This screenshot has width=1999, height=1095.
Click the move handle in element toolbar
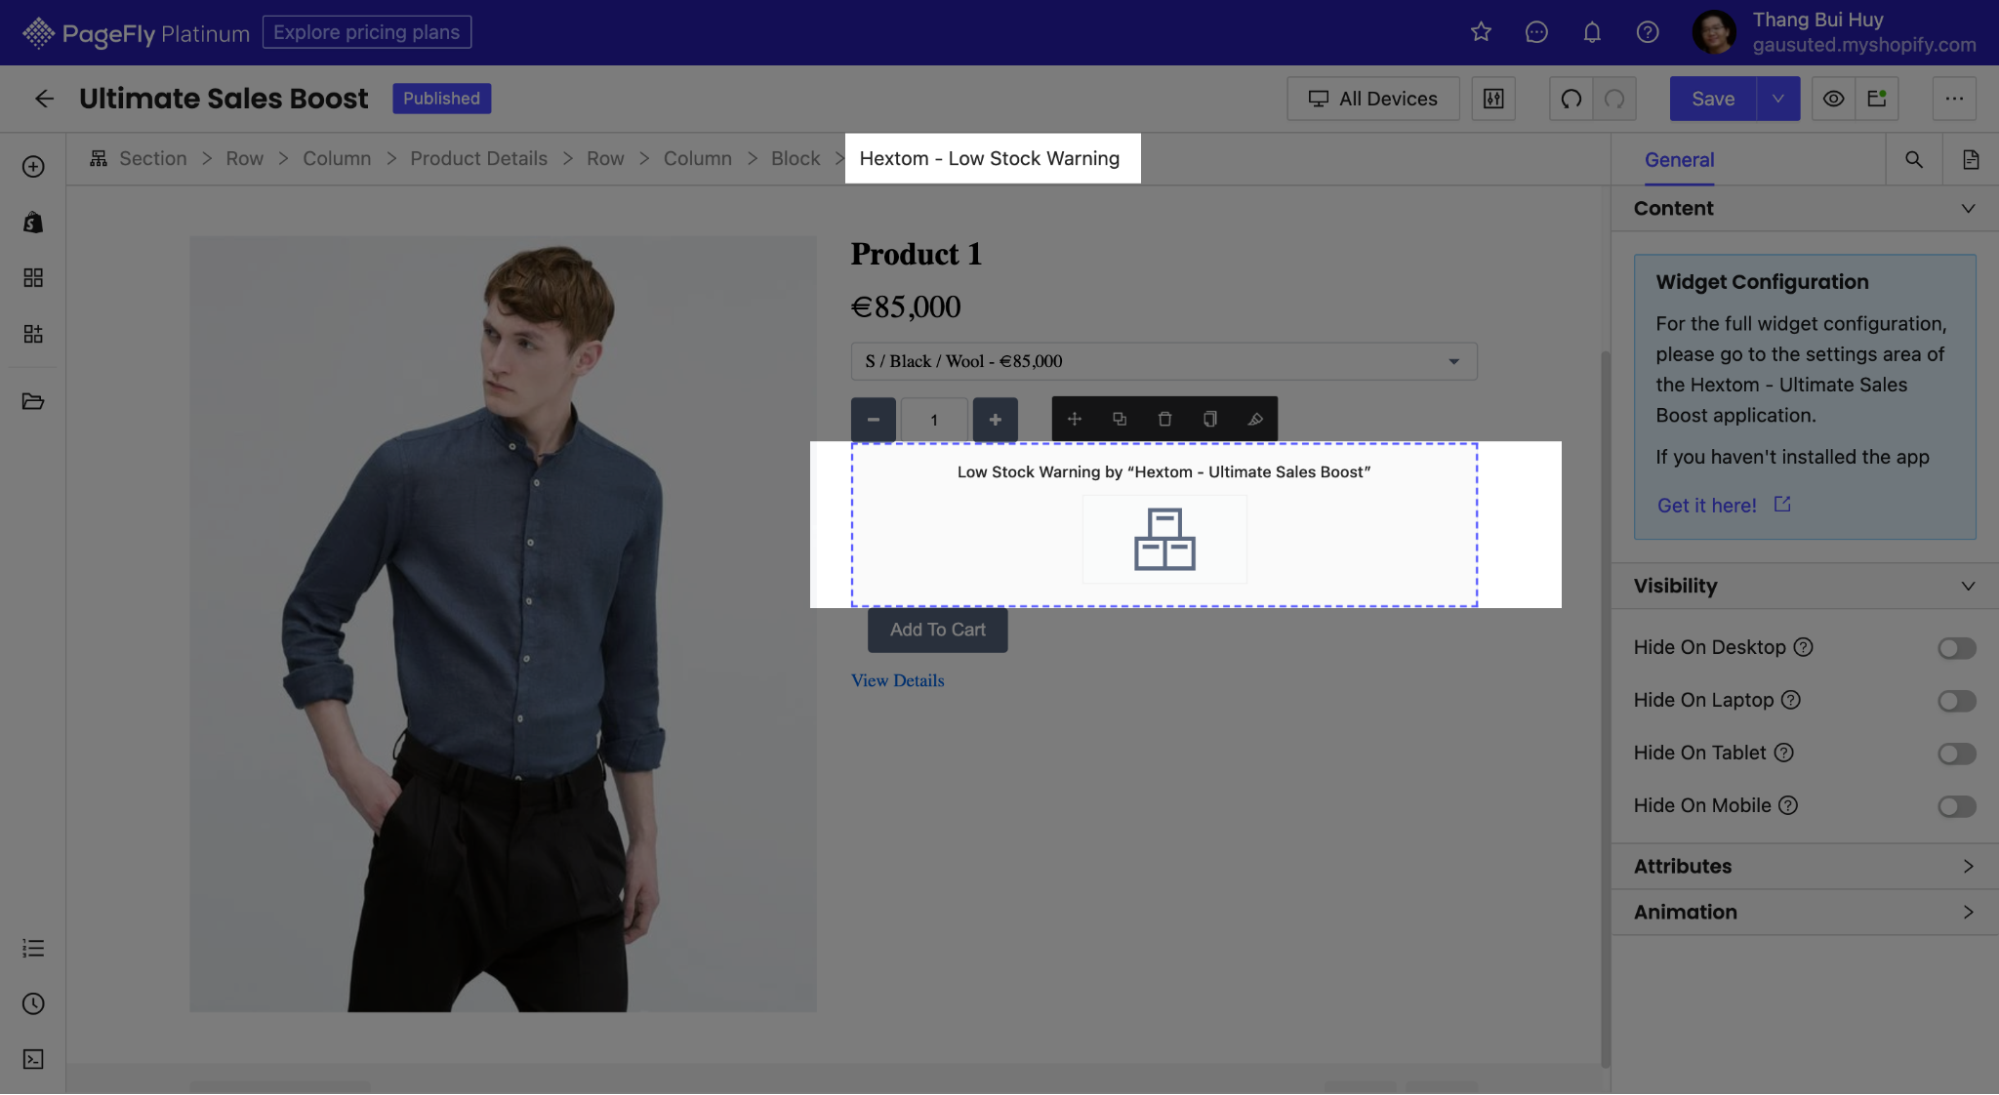[1074, 419]
